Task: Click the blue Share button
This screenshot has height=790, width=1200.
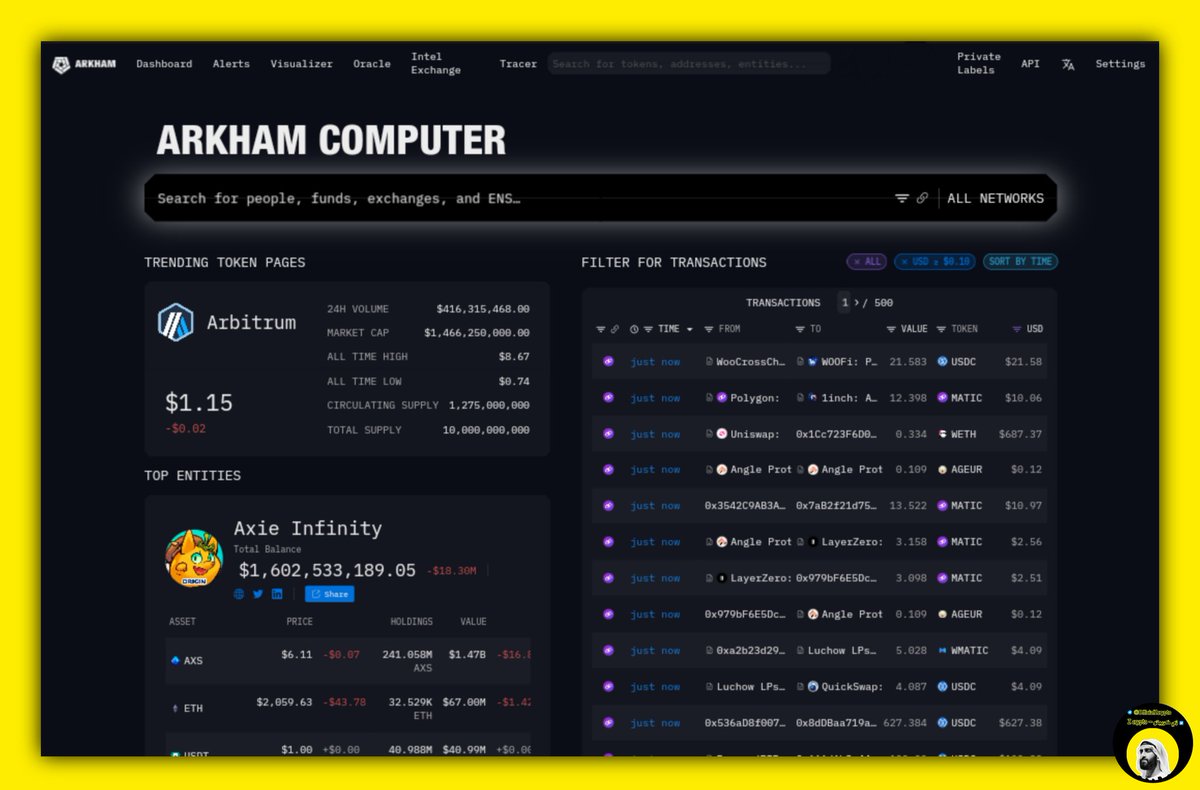Action: click(x=329, y=594)
